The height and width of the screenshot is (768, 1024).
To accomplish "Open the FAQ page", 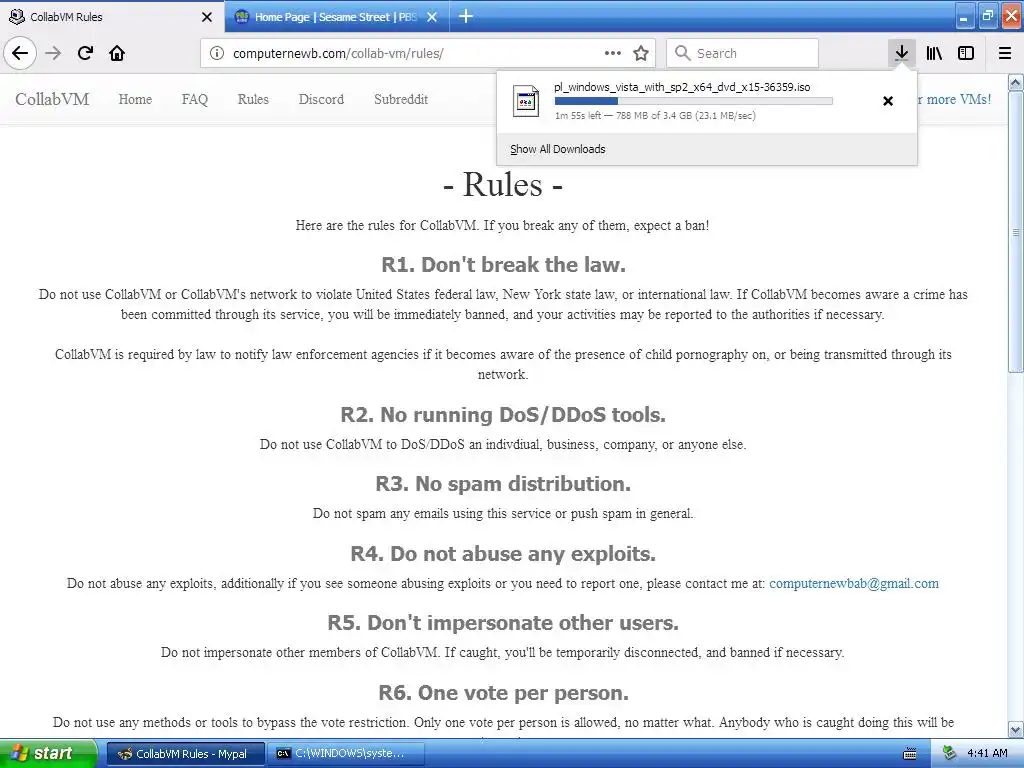I will tap(195, 99).
